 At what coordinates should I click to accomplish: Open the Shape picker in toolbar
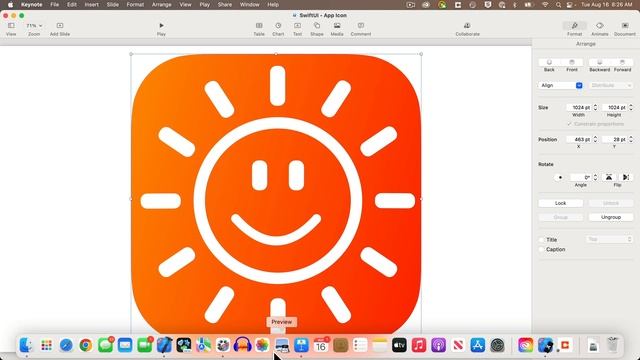click(317, 29)
